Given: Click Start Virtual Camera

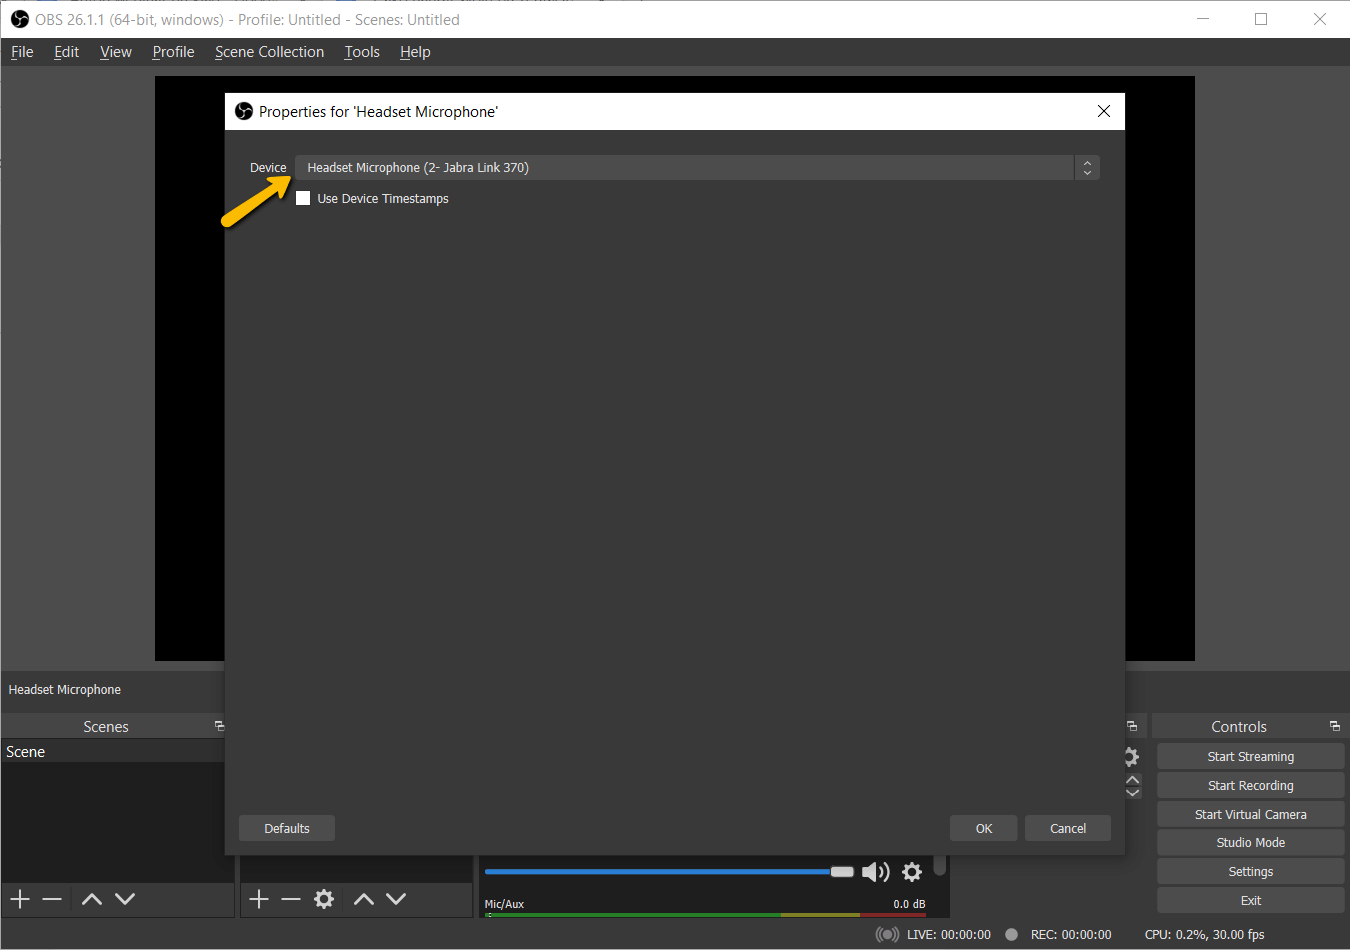Looking at the screenshot, I should pyautogui.click(x=1251, y=815).
